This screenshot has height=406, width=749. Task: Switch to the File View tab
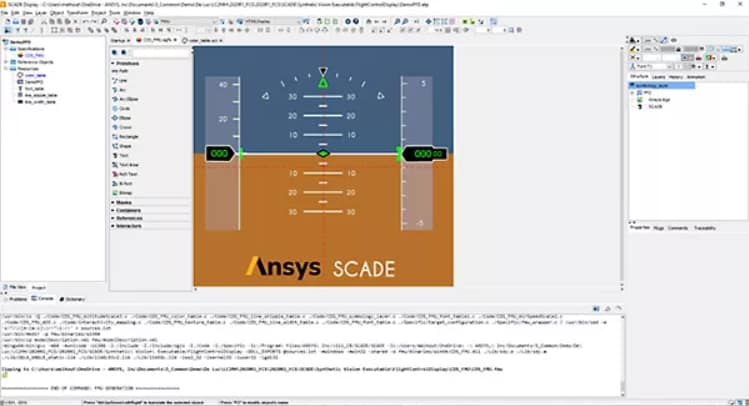[15, 287]
